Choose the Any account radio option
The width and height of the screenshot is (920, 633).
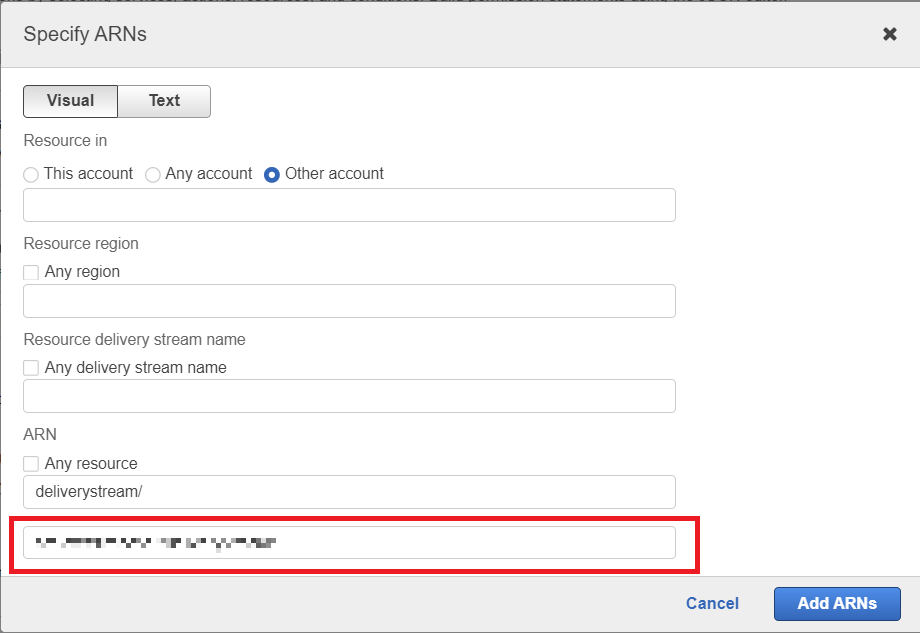click(153, 174)
